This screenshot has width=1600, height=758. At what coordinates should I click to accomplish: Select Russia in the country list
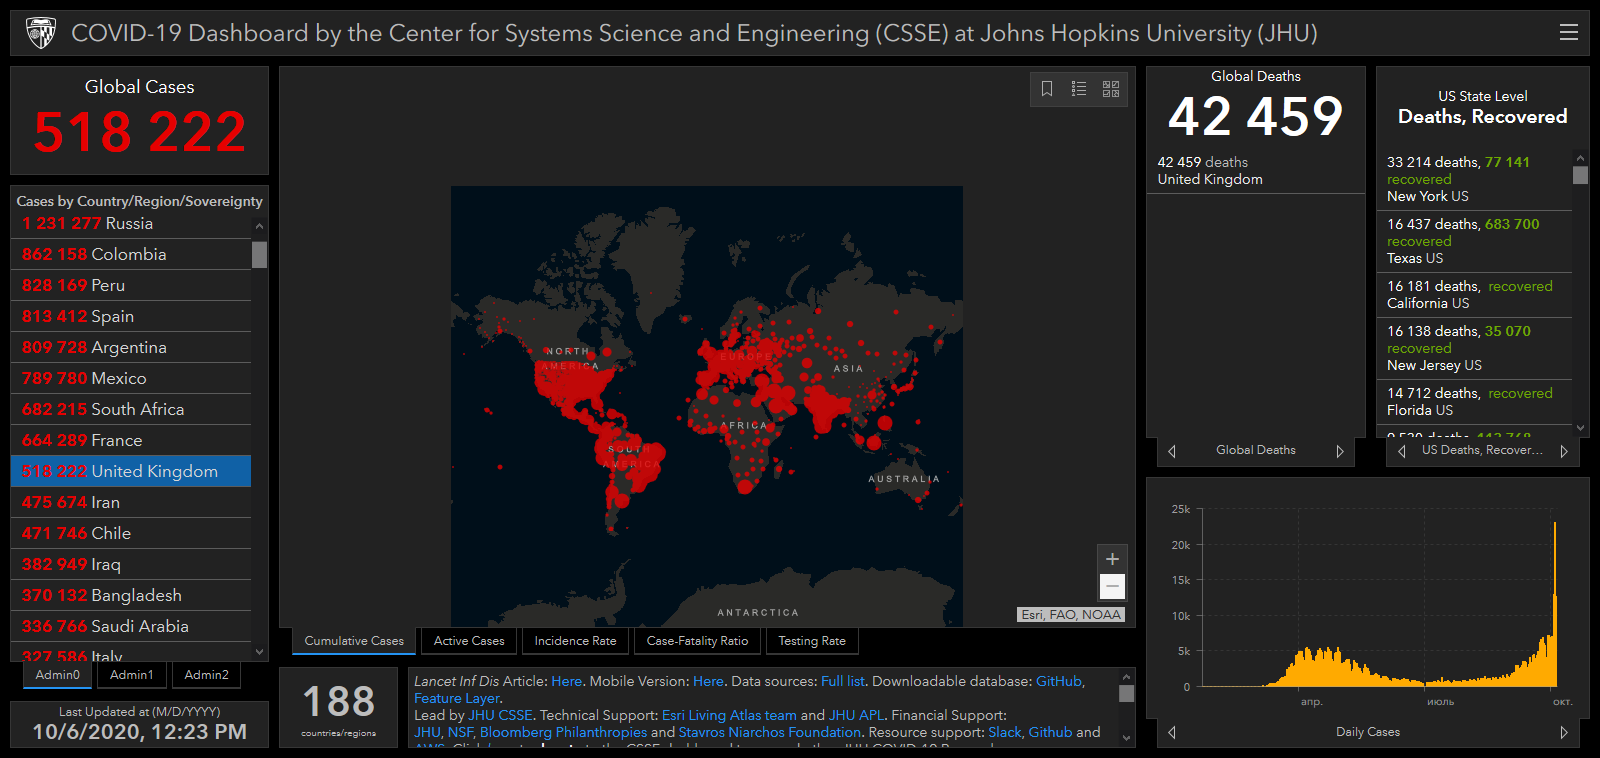pos(131,223)
